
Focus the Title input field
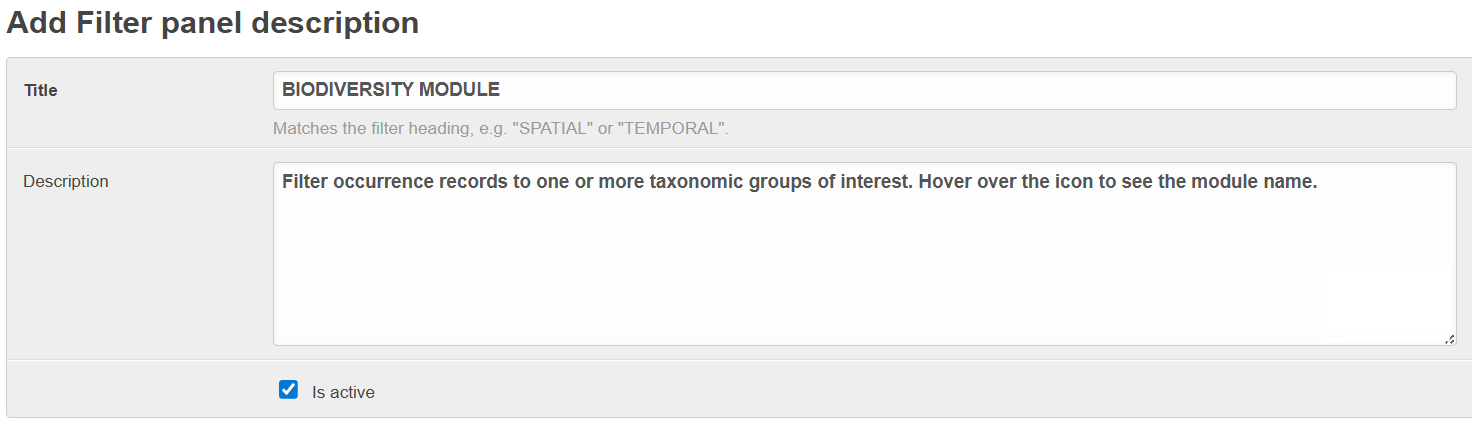click(864, 90)
